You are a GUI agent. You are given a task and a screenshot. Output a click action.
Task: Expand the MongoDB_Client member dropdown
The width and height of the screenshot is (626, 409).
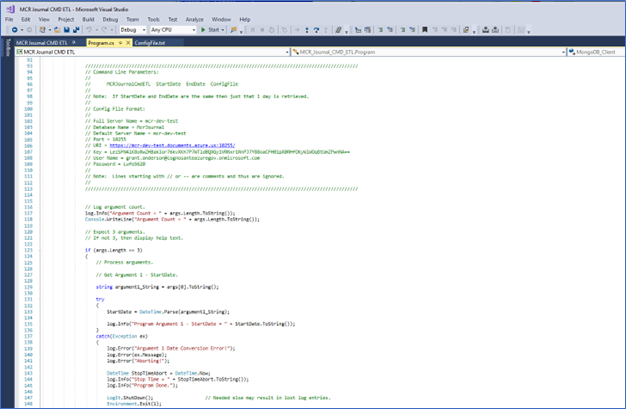tap(594, 52)
